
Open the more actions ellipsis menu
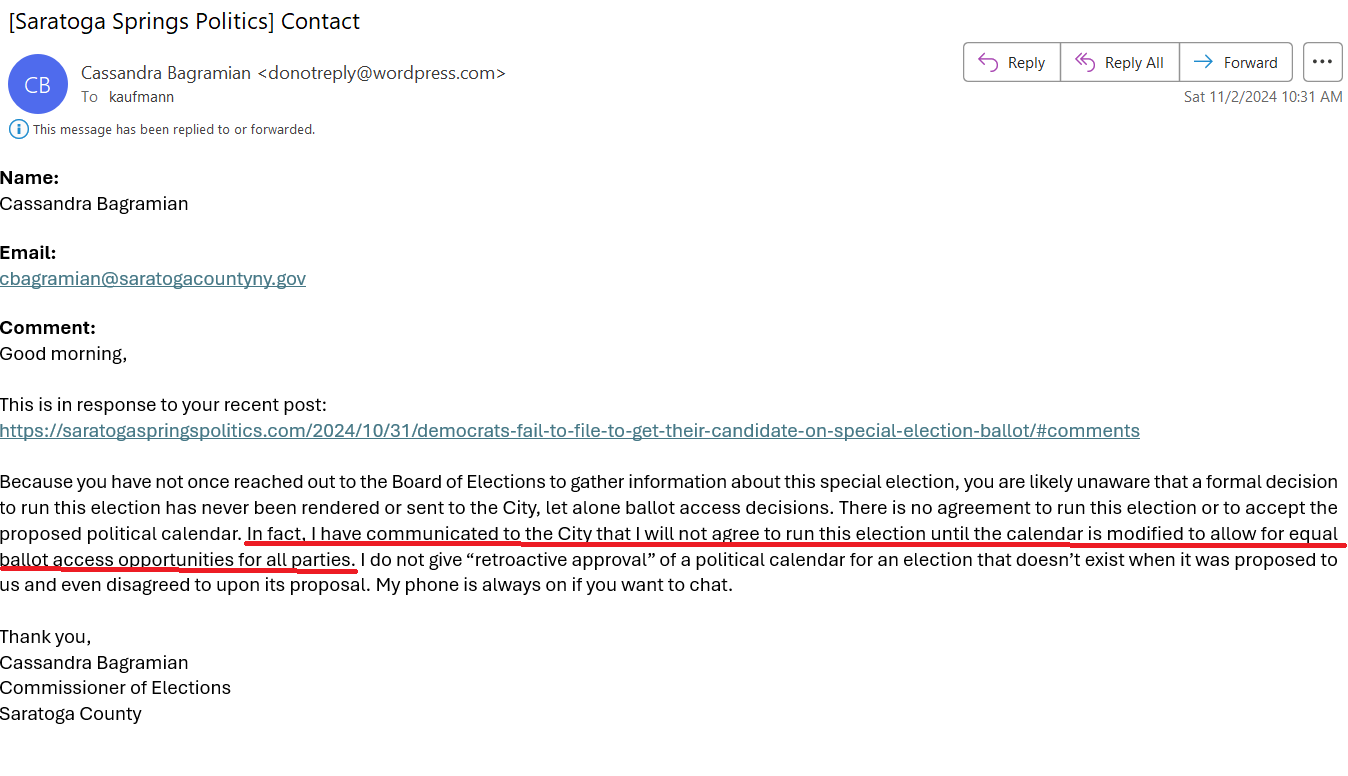[x=1322, y=62]
